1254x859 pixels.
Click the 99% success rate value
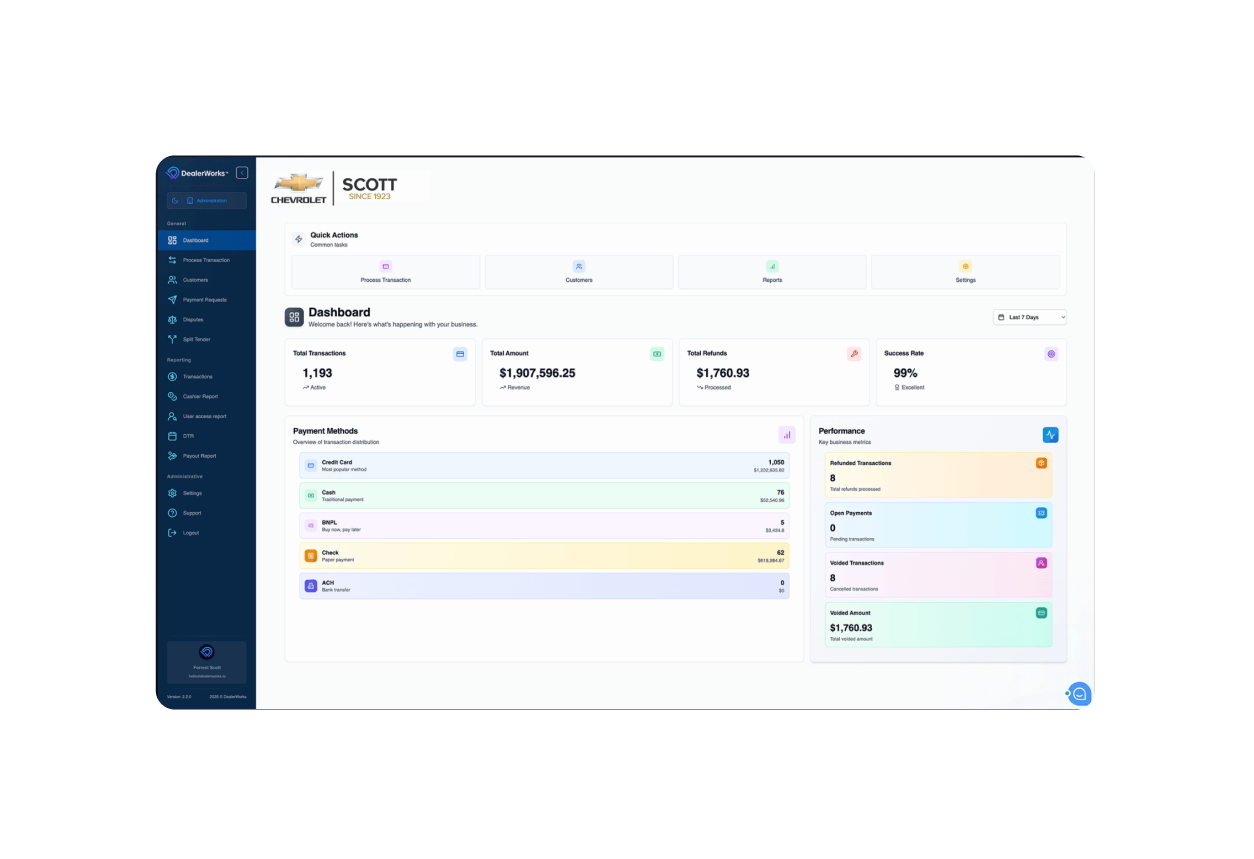[905, 373]
